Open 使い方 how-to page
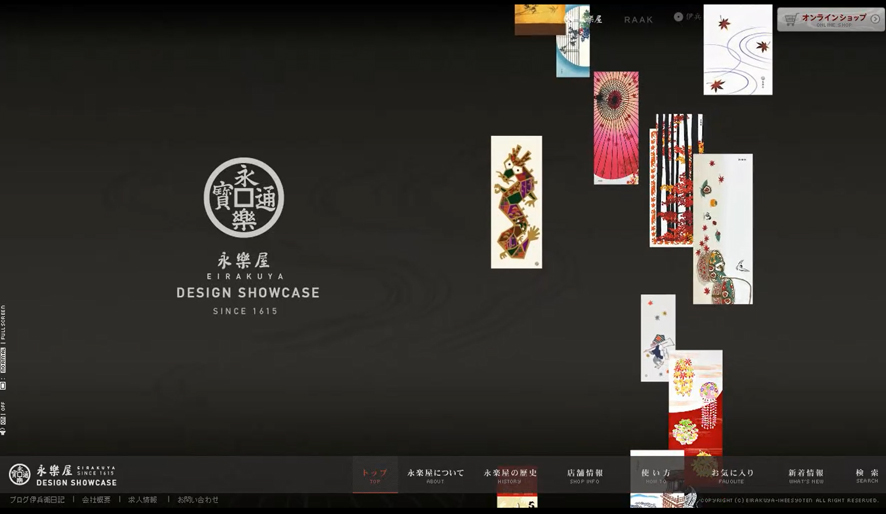This screenshot has height=514, width=886. click(x=655, y=476)
